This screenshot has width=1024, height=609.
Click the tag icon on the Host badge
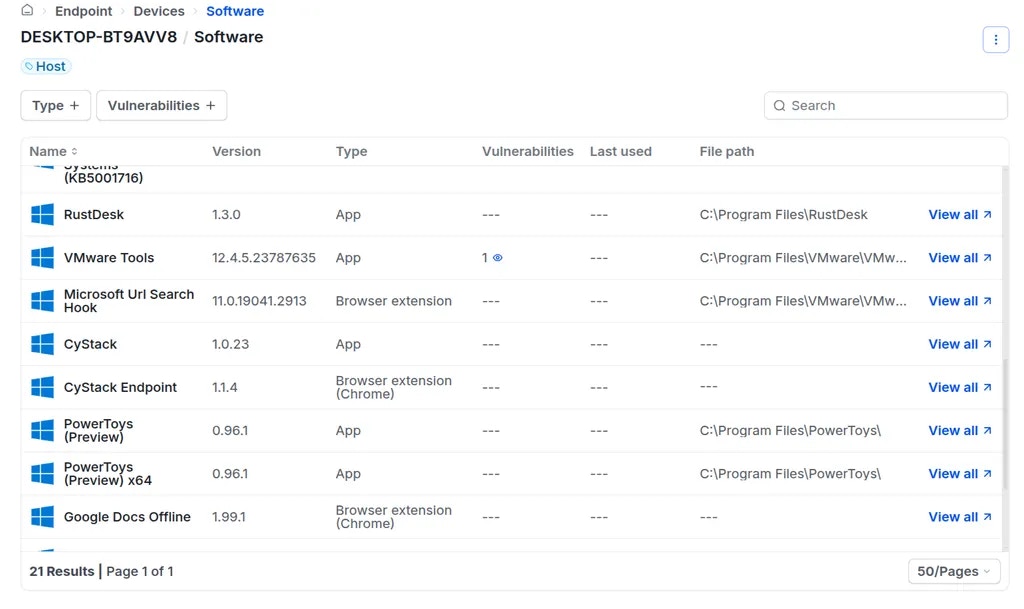coord(31,66)
